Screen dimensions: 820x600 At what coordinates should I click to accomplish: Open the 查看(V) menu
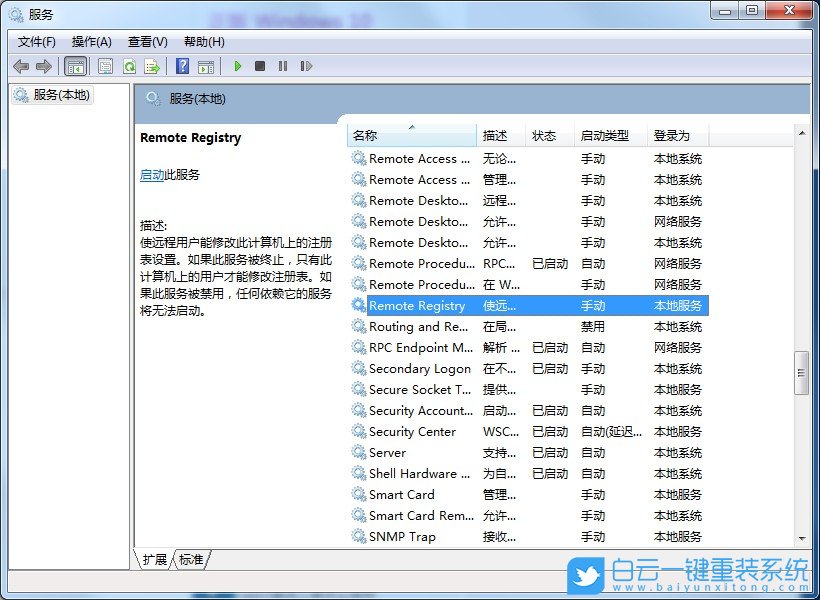(146, 42)
